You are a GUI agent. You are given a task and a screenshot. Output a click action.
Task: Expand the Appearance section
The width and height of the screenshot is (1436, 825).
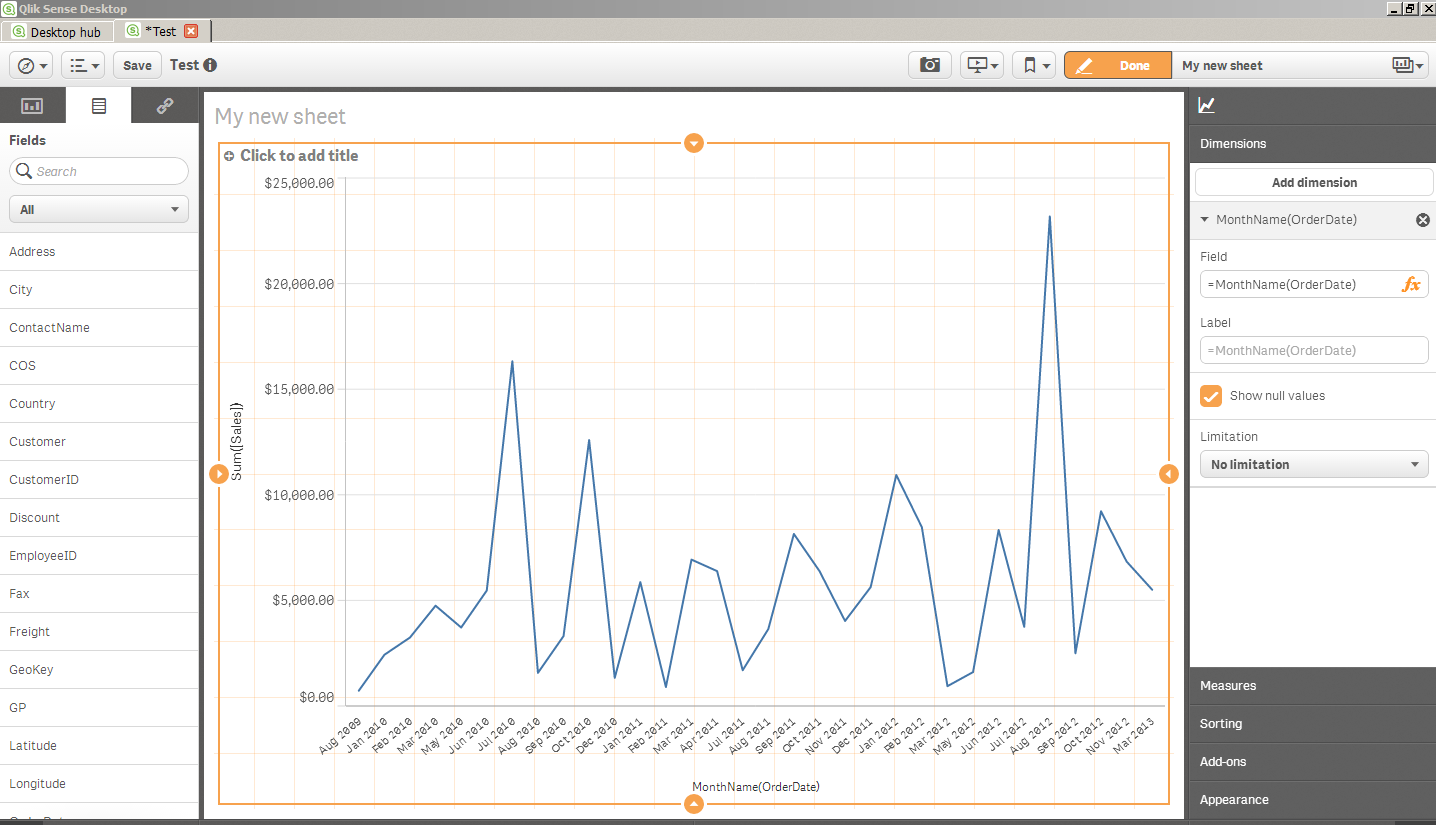pyautogui.click(x=1313, y=800)
